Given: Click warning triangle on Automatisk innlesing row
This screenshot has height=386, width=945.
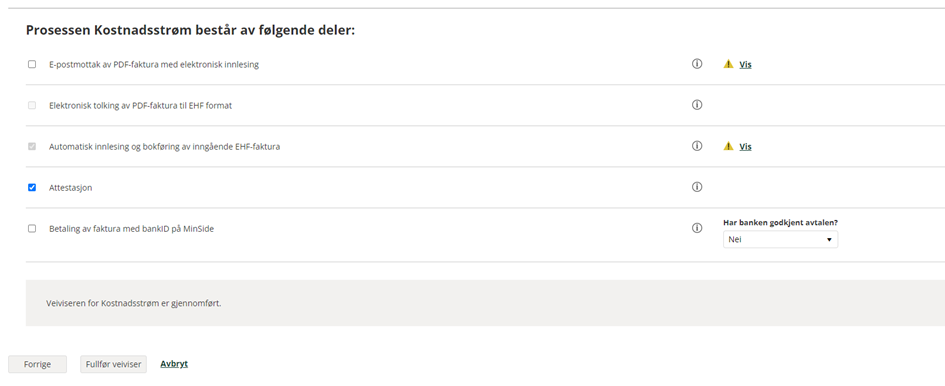Looking at the screenshot, I should (x=729, y=146).
